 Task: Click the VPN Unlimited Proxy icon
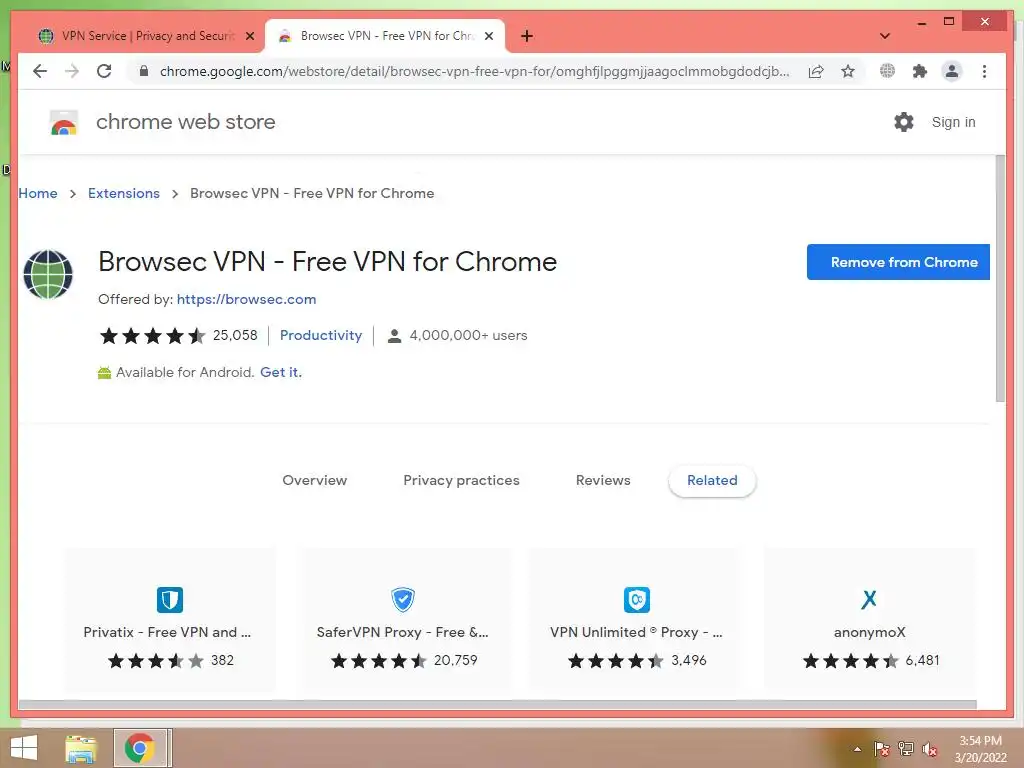click(x=637, y=600)
